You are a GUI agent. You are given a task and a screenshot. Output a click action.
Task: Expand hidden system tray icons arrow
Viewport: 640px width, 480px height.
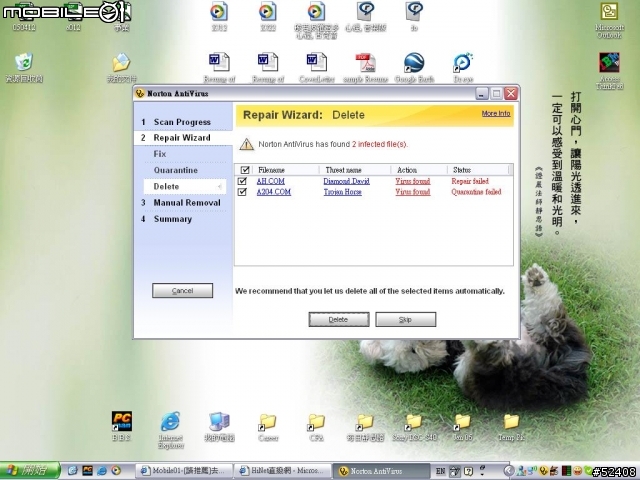[x=509, y=471]
